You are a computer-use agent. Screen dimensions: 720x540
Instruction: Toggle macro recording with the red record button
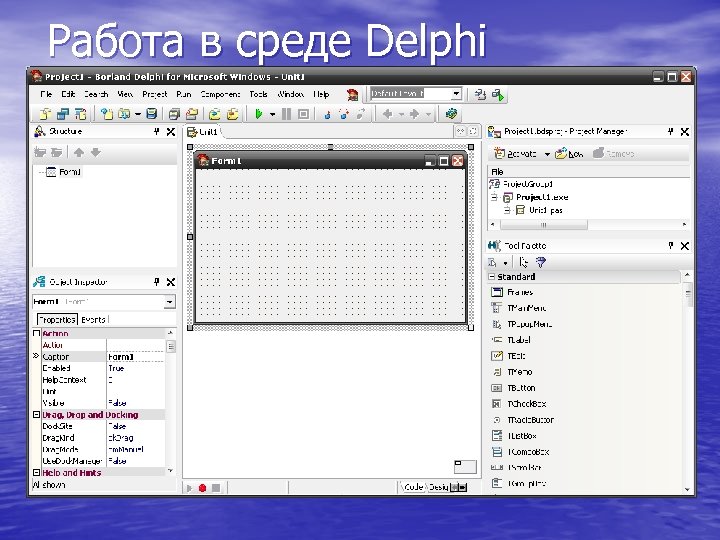click(202, 488)
